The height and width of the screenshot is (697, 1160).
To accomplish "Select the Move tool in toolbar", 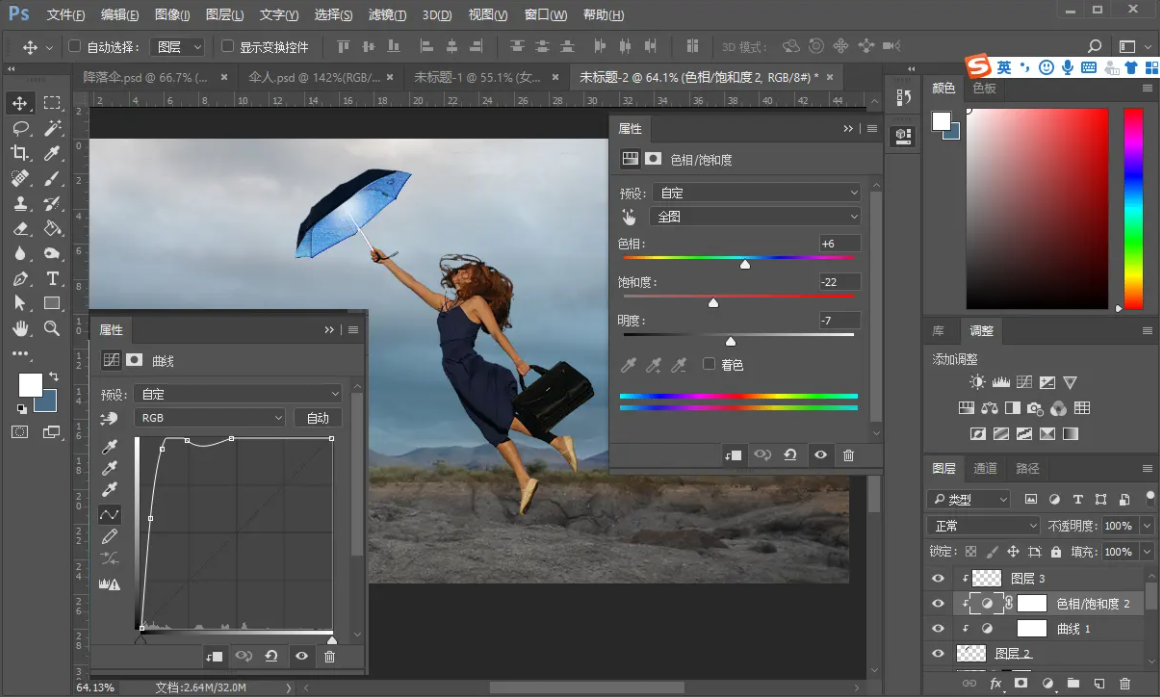I will click(x=20, y=103).
